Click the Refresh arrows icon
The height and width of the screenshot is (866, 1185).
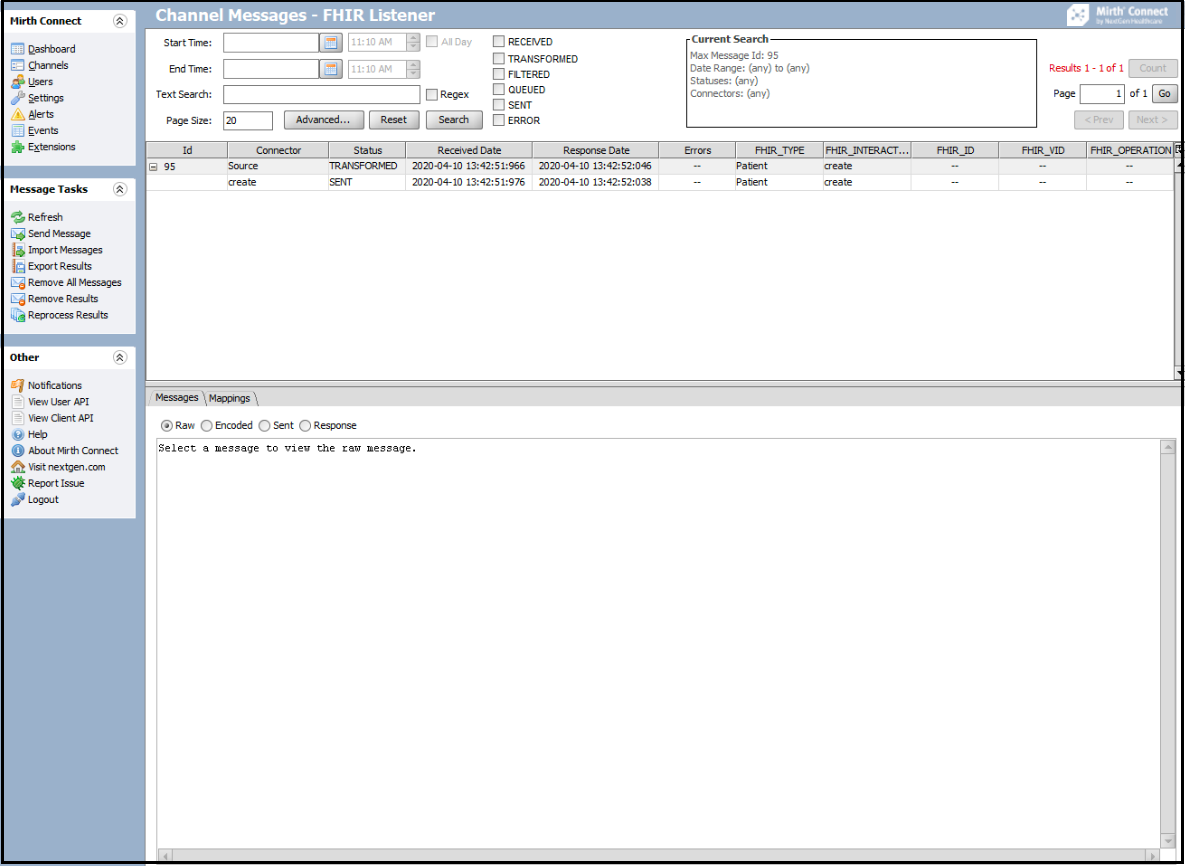click(17, 218)
